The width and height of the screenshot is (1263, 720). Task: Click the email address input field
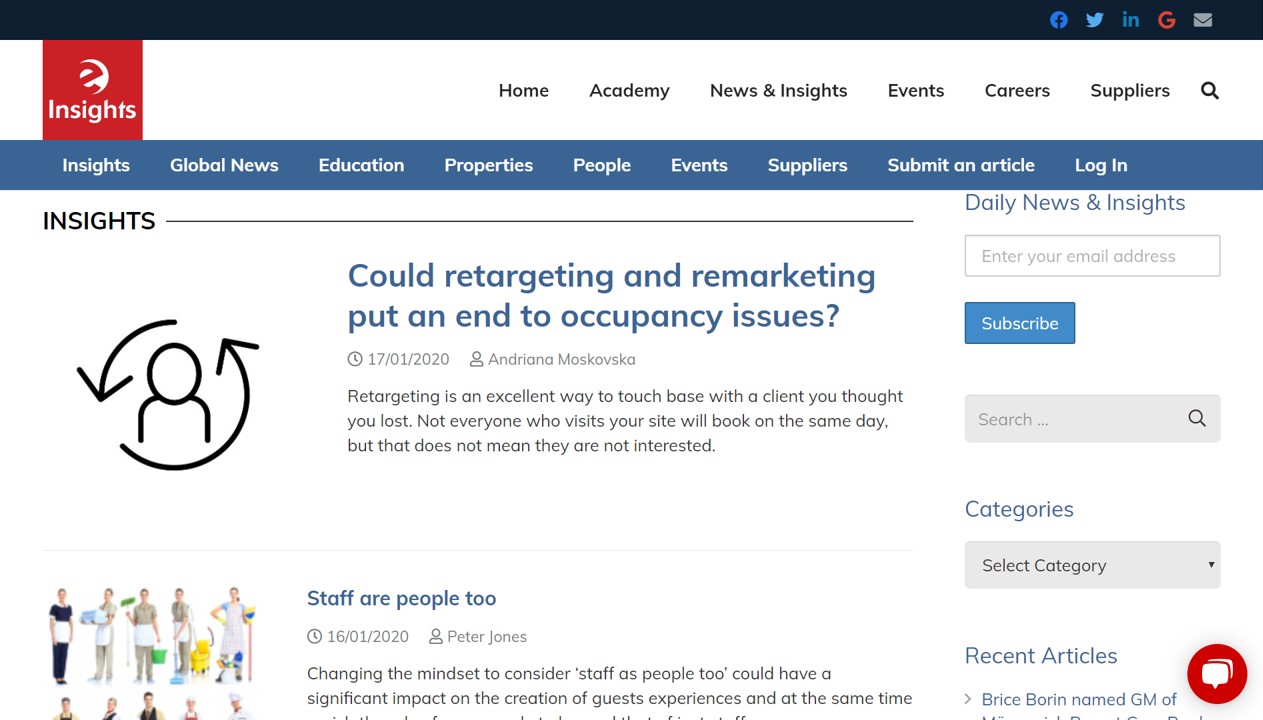(1091, 256)
